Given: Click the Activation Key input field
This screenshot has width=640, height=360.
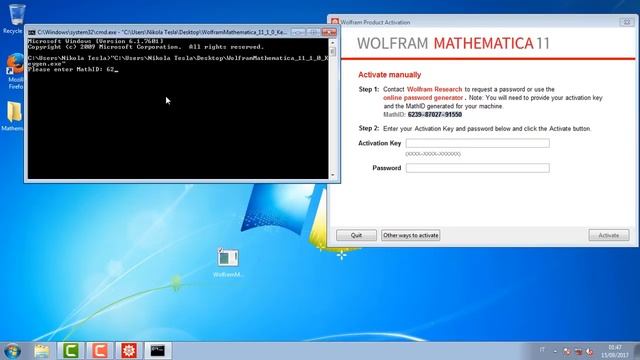Looking at the screenshot, I should click(478, 143).
